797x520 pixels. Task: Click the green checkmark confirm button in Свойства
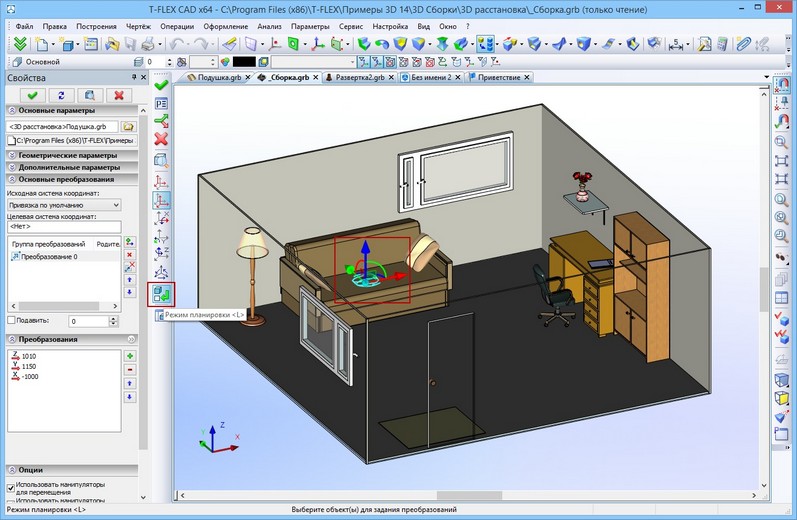pyautogui.click(x=33, y=95)
